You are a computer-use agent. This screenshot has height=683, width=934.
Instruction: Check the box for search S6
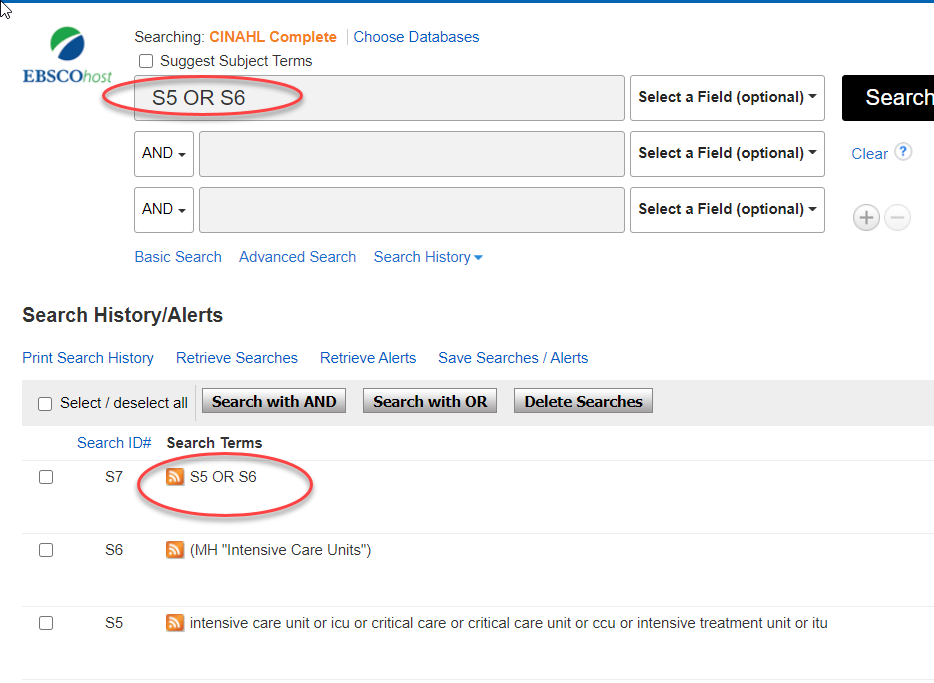click(46, 550)
